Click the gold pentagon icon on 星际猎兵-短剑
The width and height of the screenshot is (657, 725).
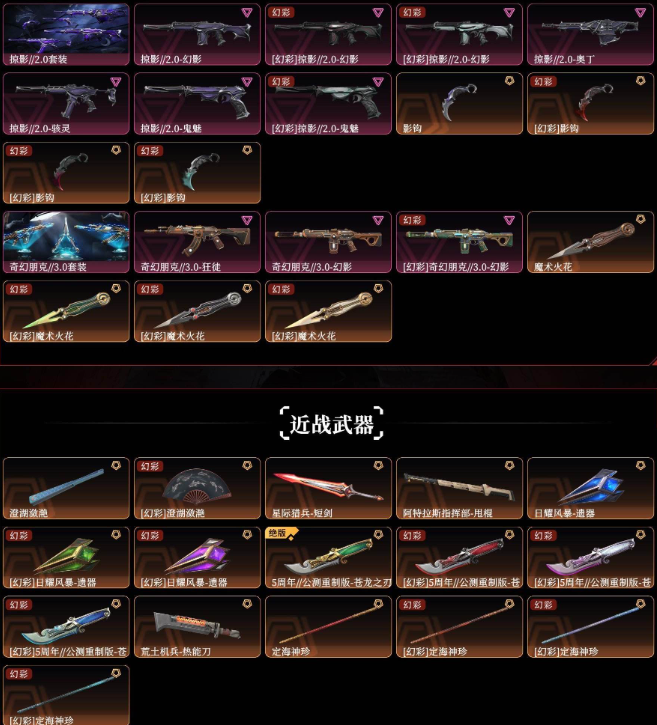pyautogui.click(x=378, y=465)
